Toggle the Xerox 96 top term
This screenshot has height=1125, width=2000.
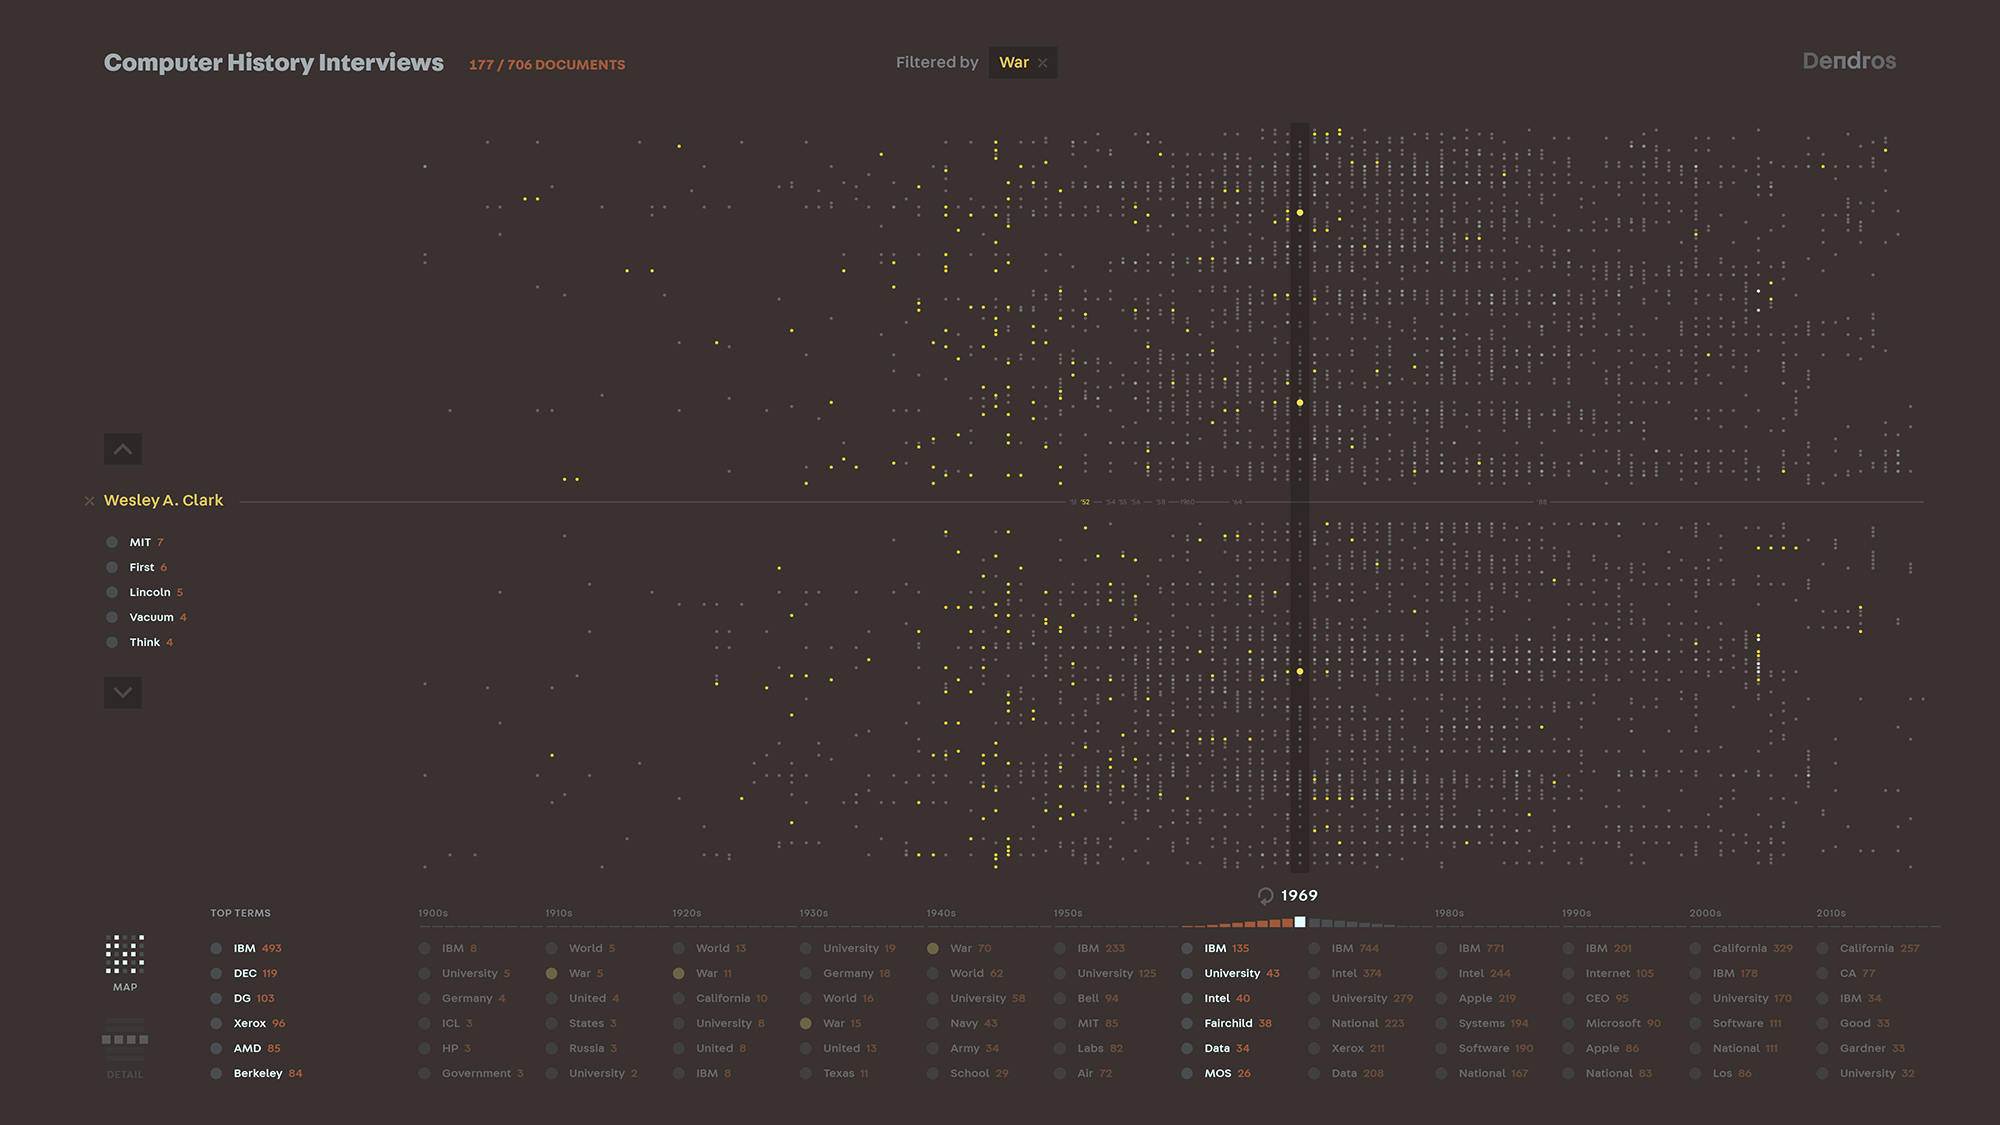tap(216, 1024)
